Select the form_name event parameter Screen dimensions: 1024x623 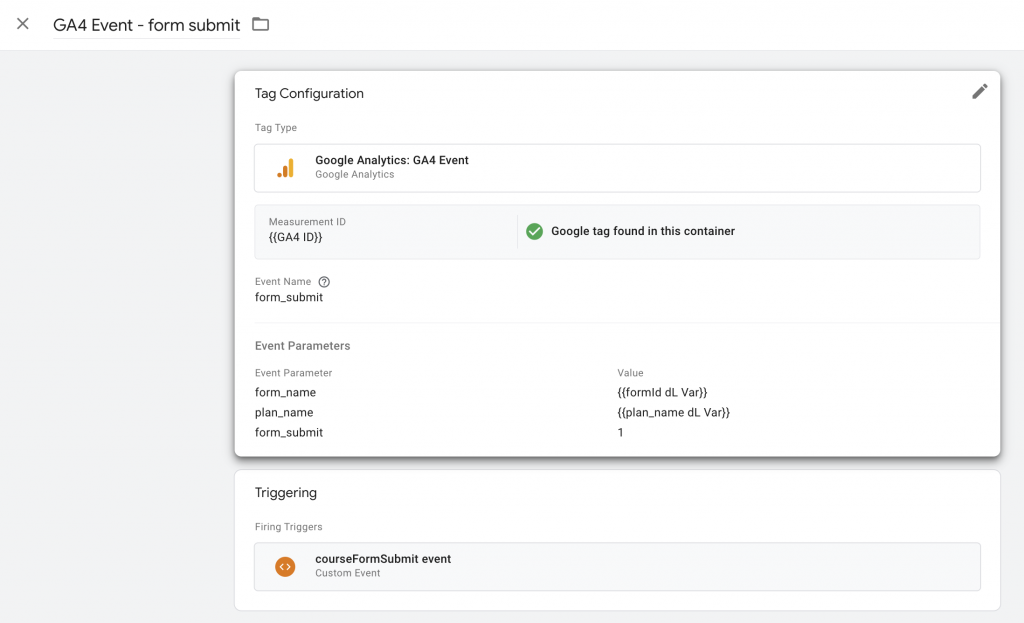(x=285, y=392)
